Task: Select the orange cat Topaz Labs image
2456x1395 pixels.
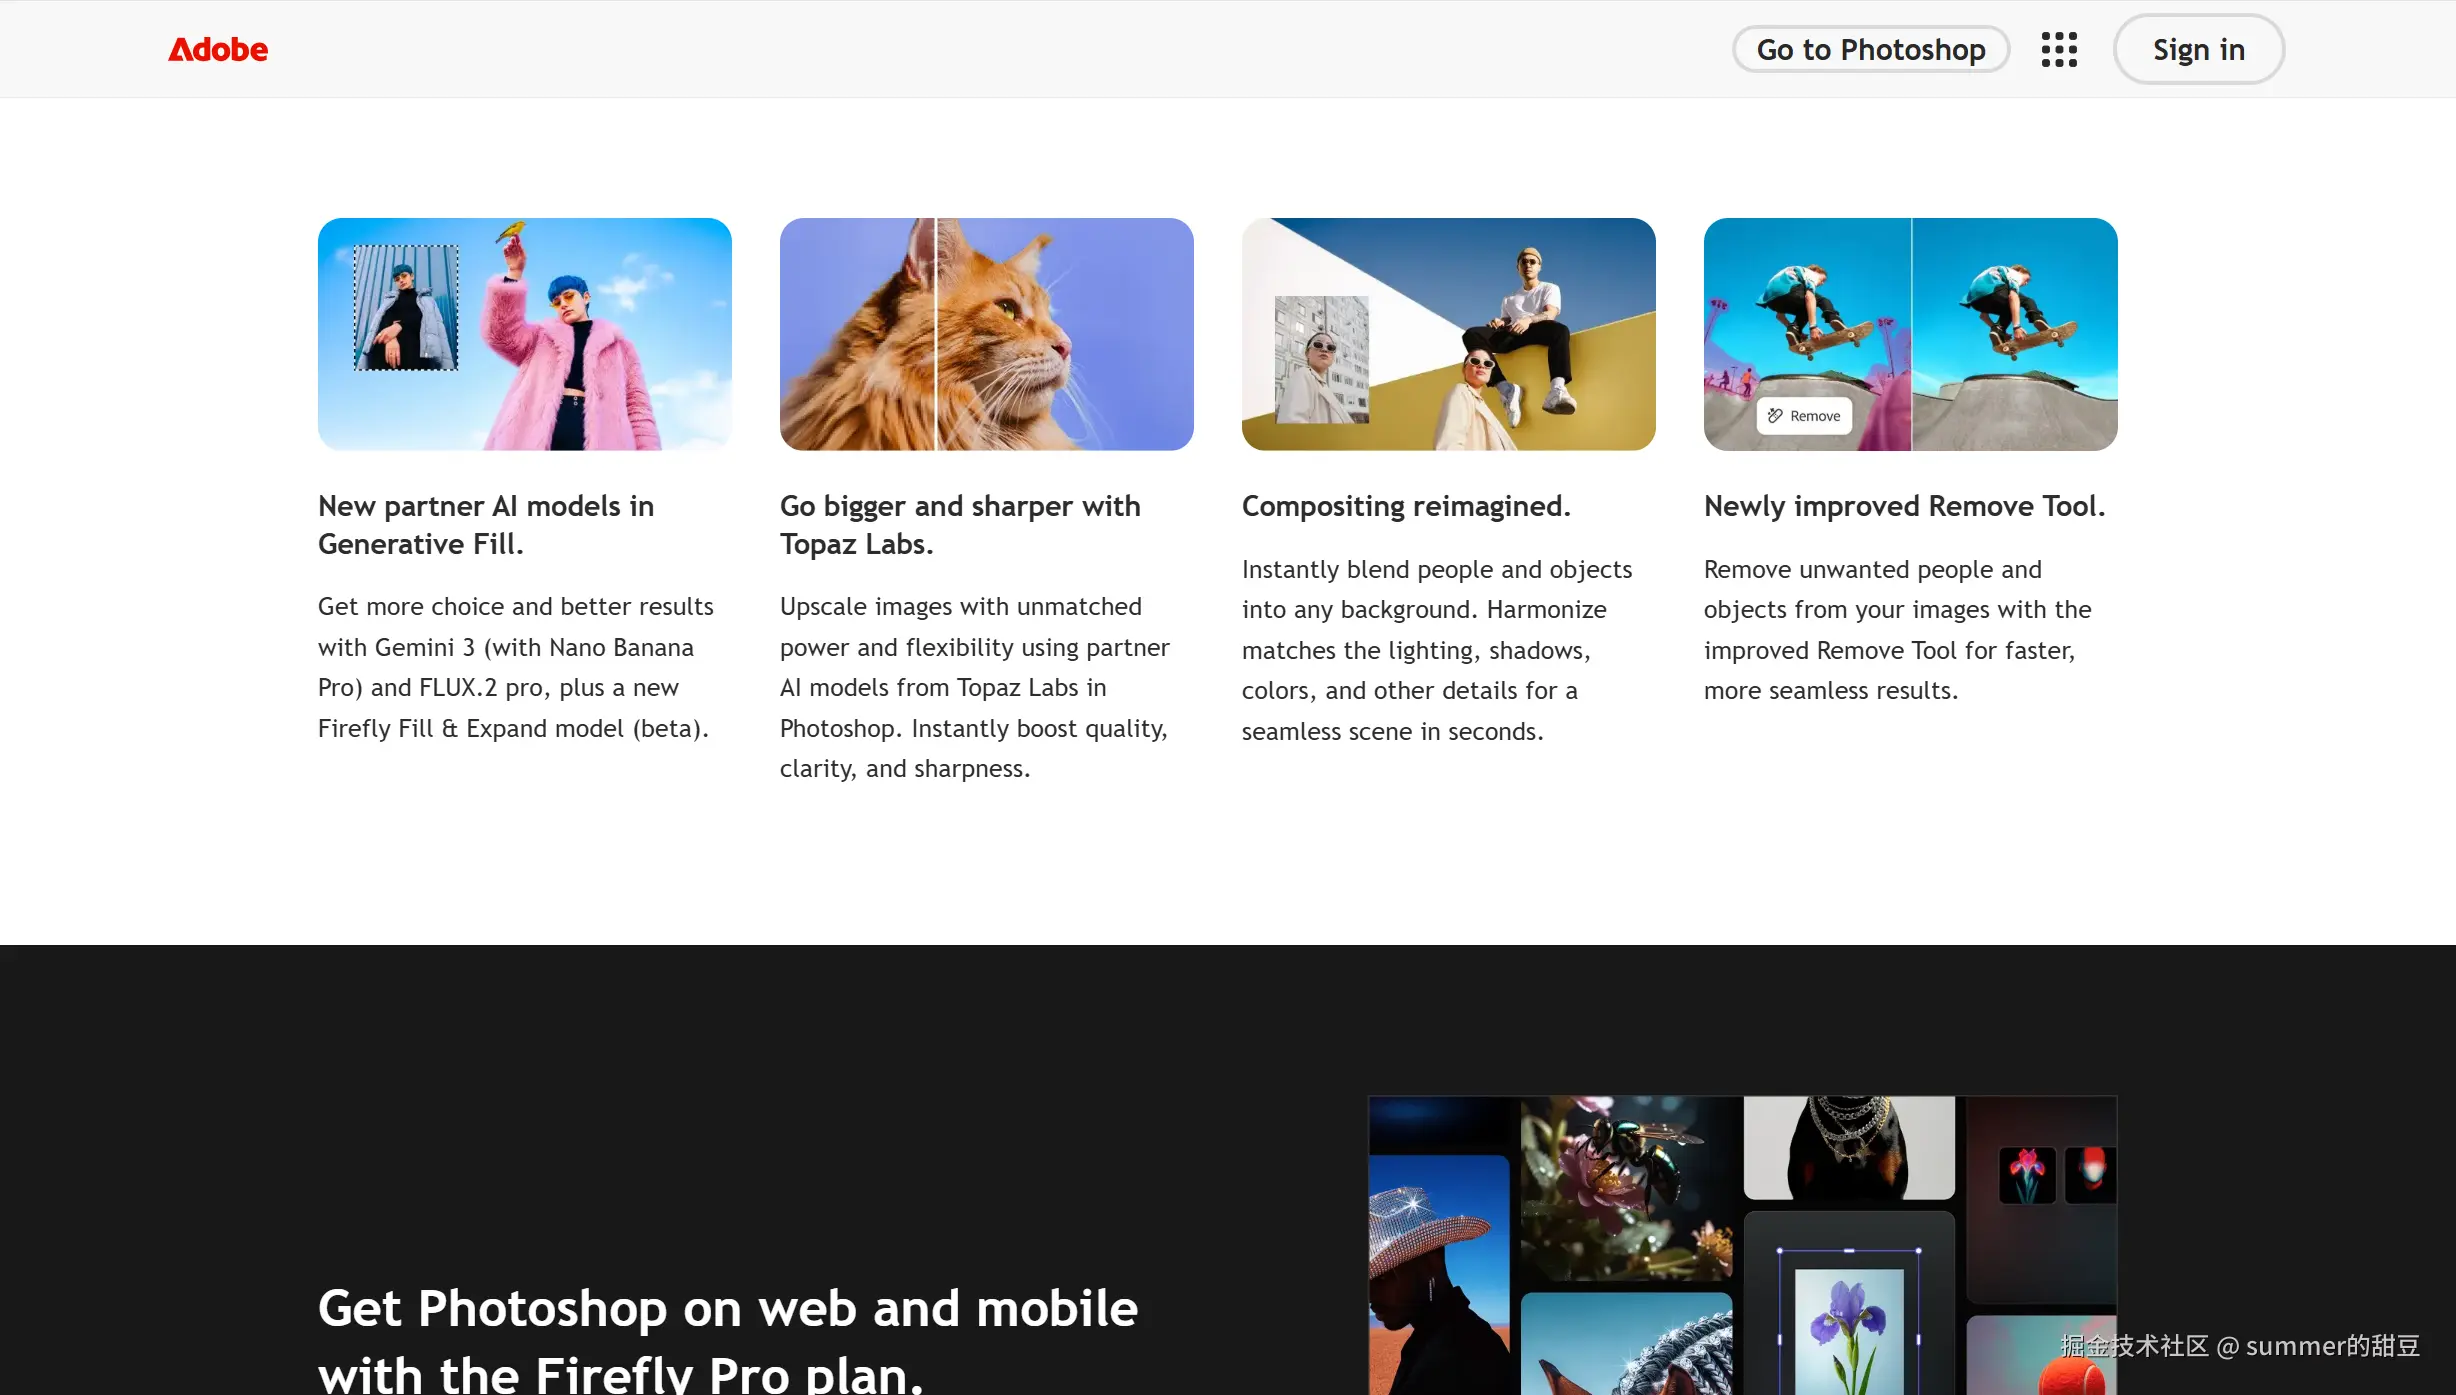Action: [986, 334]
